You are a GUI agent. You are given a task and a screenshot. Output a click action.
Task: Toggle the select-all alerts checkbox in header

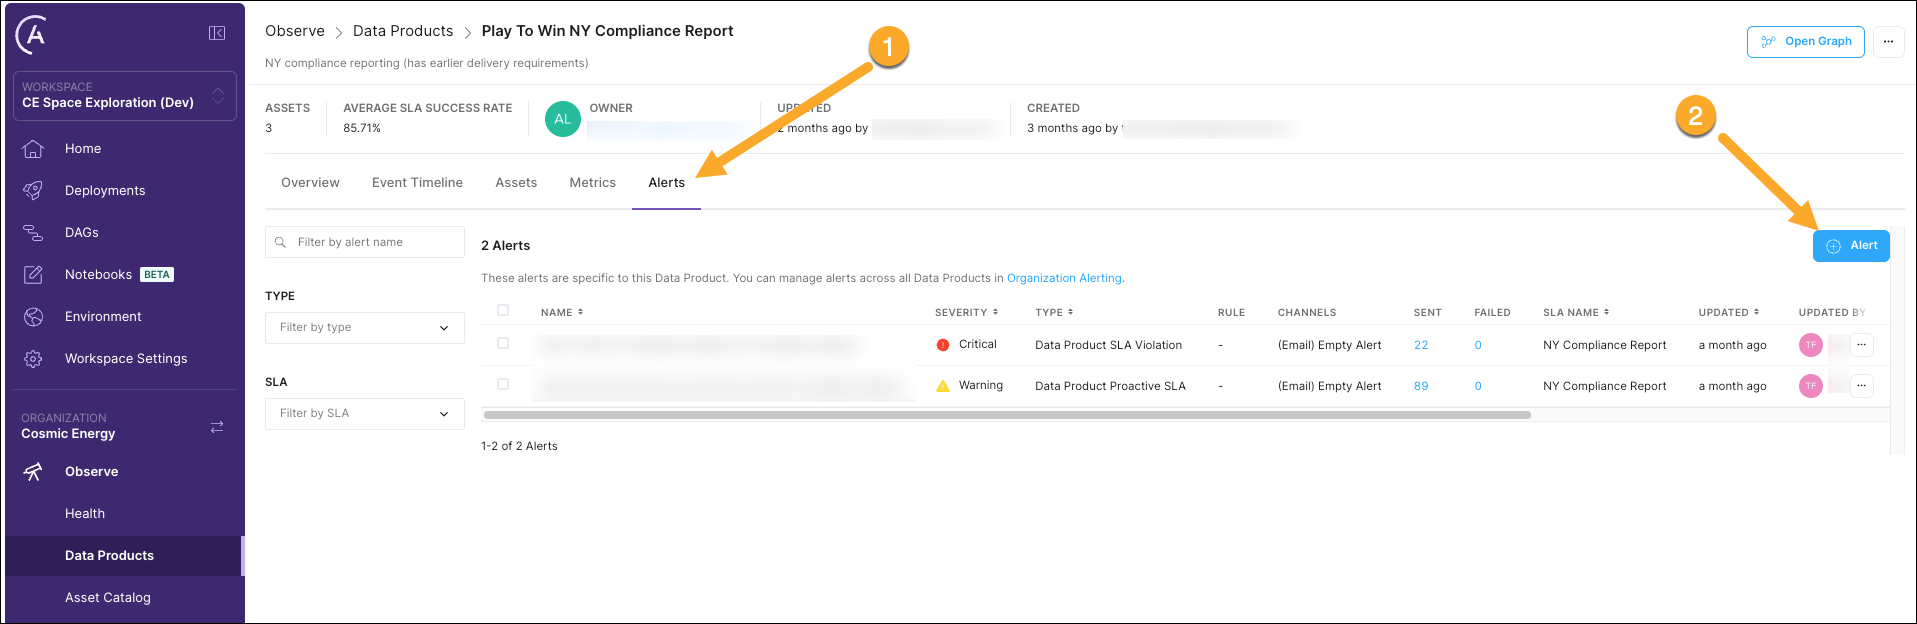click(503, 311)
